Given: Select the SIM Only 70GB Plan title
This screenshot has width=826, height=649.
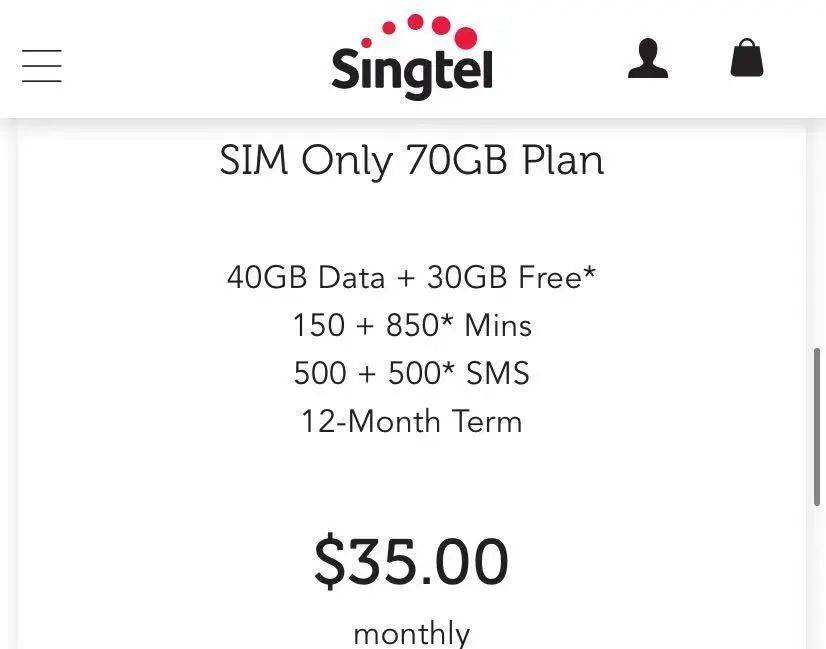Looking at the screenshot, I should [x=411, y=161].
